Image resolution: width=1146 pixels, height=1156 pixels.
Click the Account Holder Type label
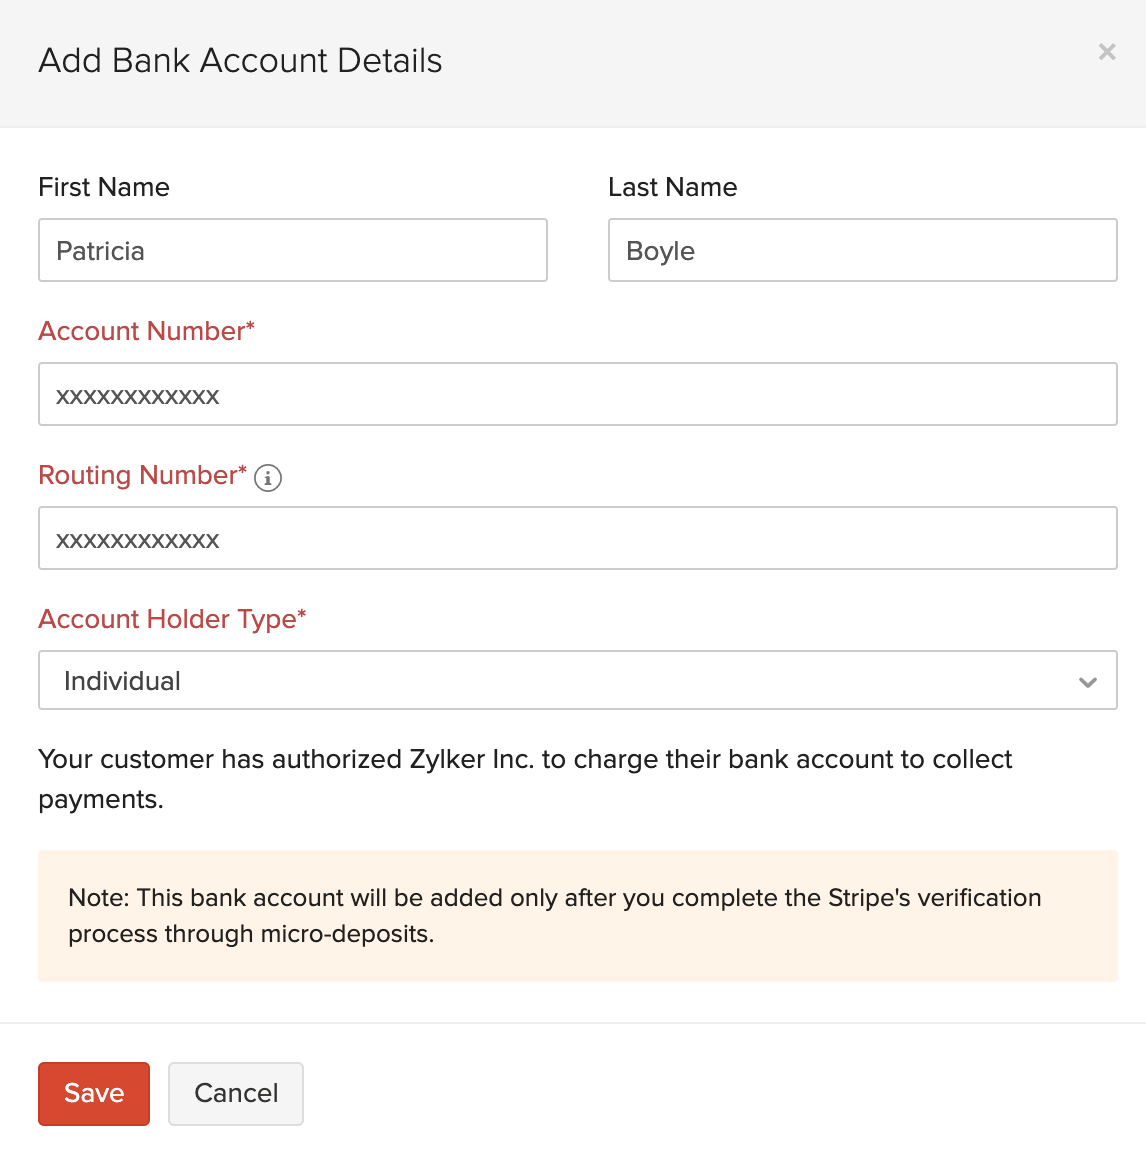point(172,619)
